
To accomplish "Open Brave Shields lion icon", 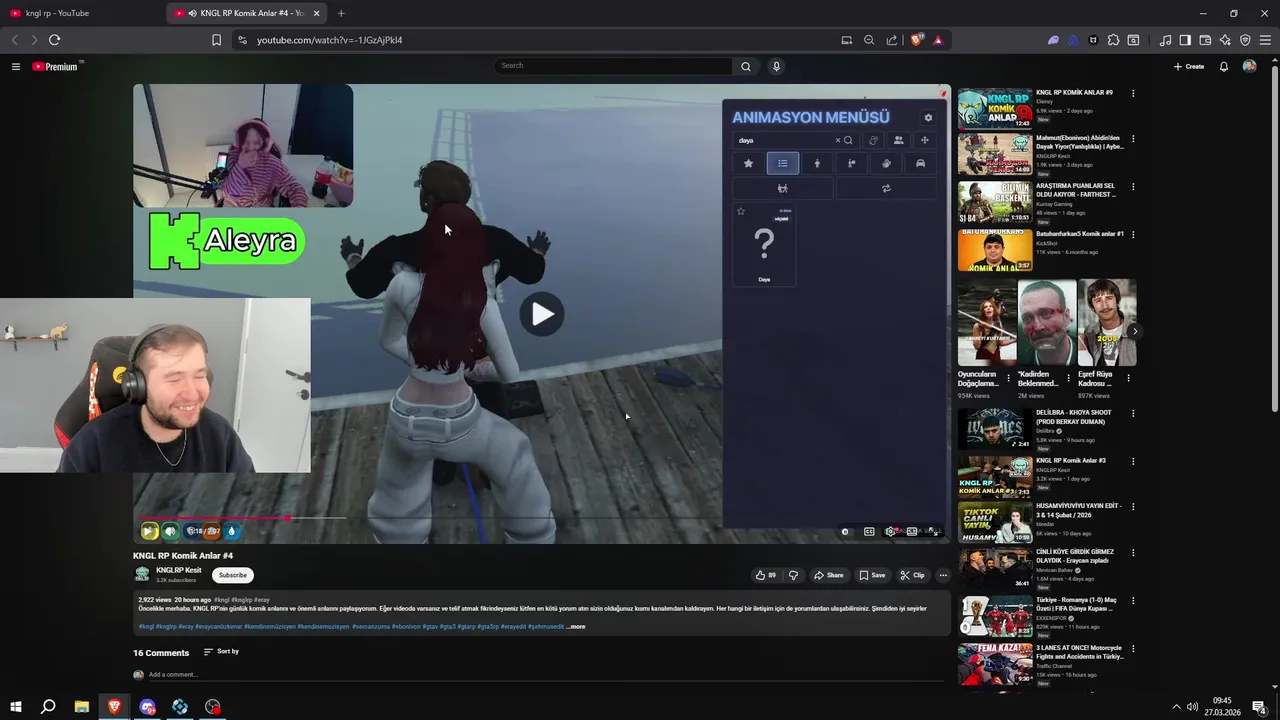I will tap(916, 40).
